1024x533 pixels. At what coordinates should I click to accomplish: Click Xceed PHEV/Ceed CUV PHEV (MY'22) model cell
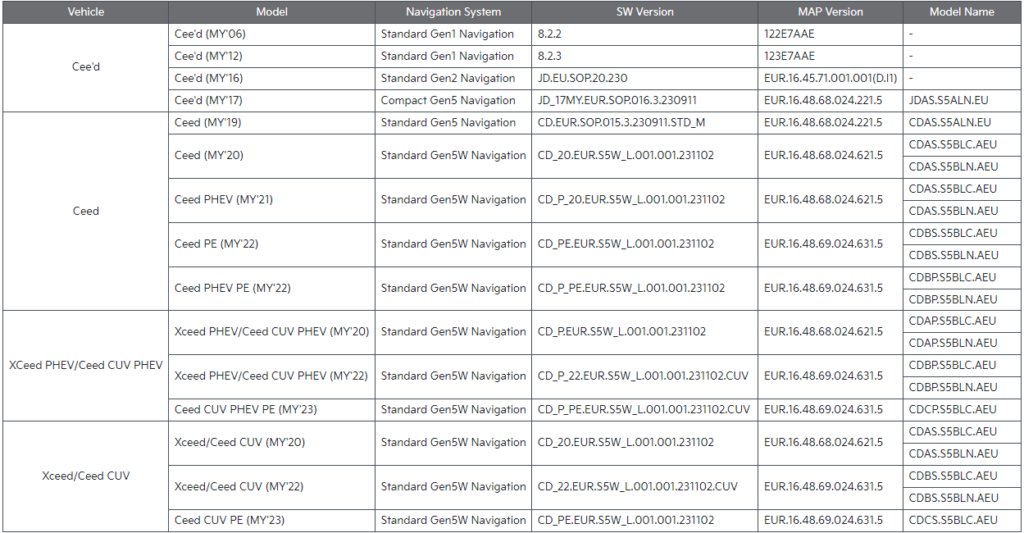coord(272,376)
